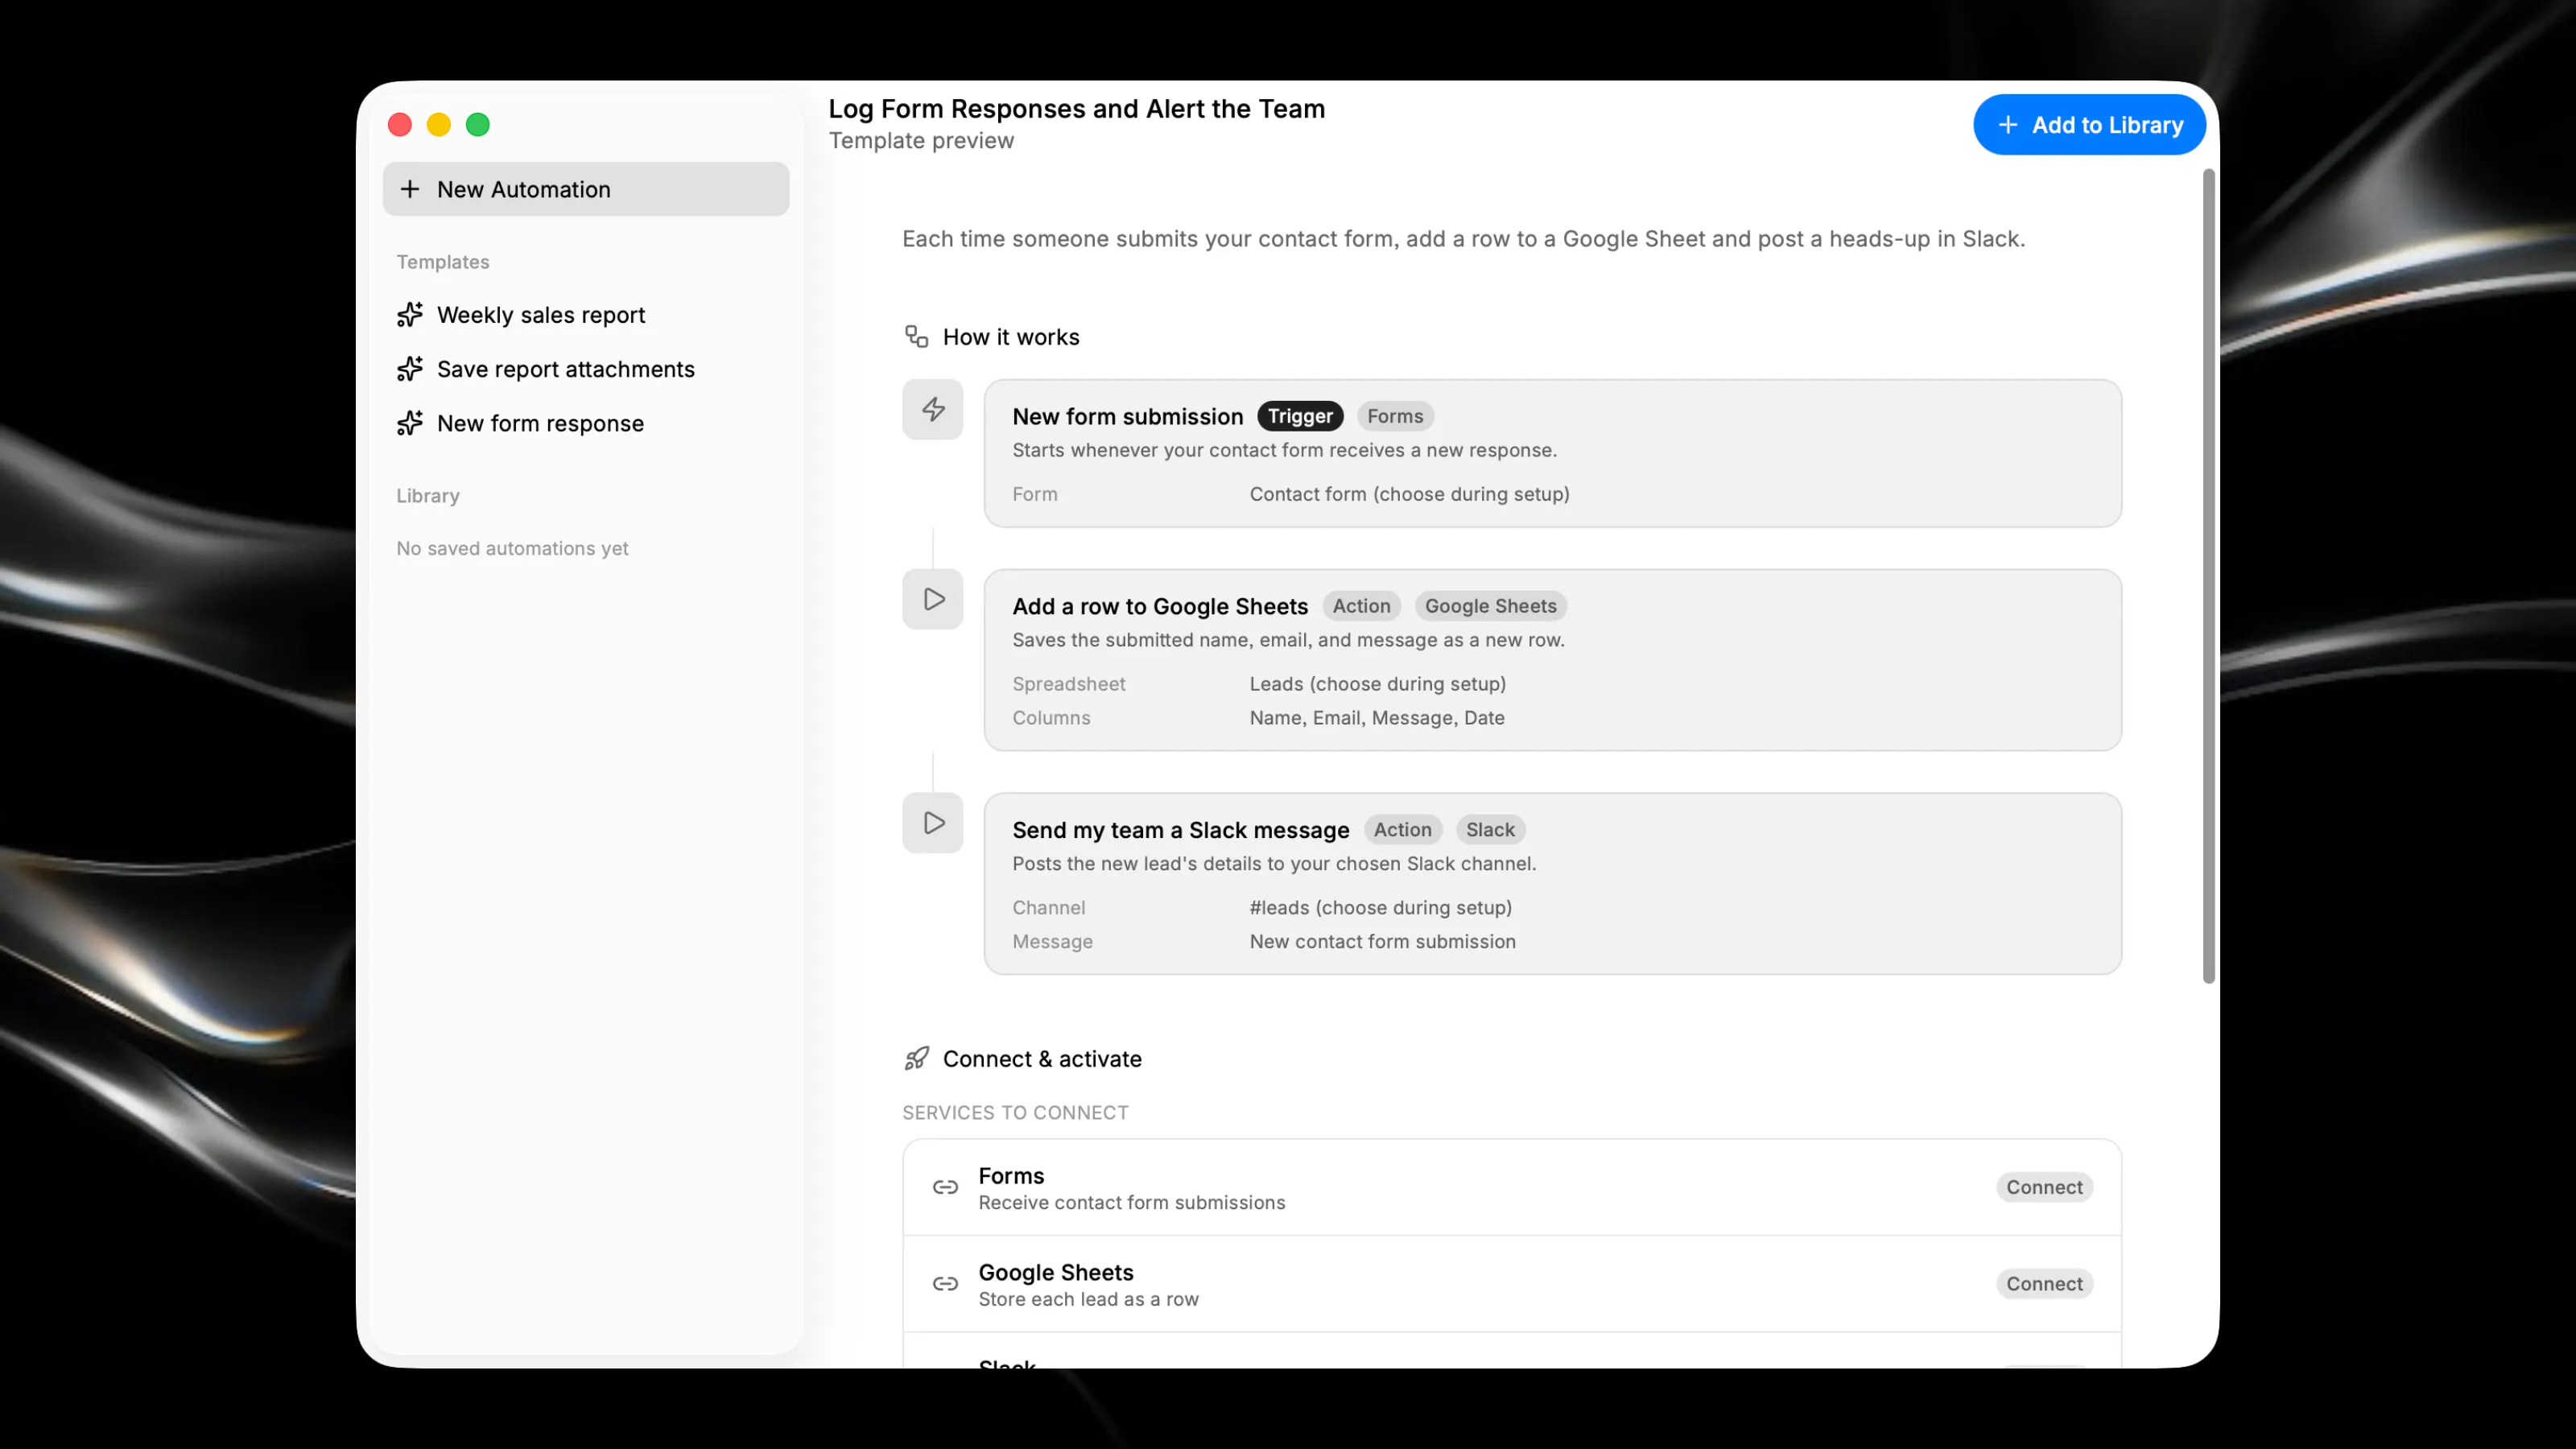The image size is (2576, 1449).
Task: Click the New form submission card title
Action: click(1127, 416)
